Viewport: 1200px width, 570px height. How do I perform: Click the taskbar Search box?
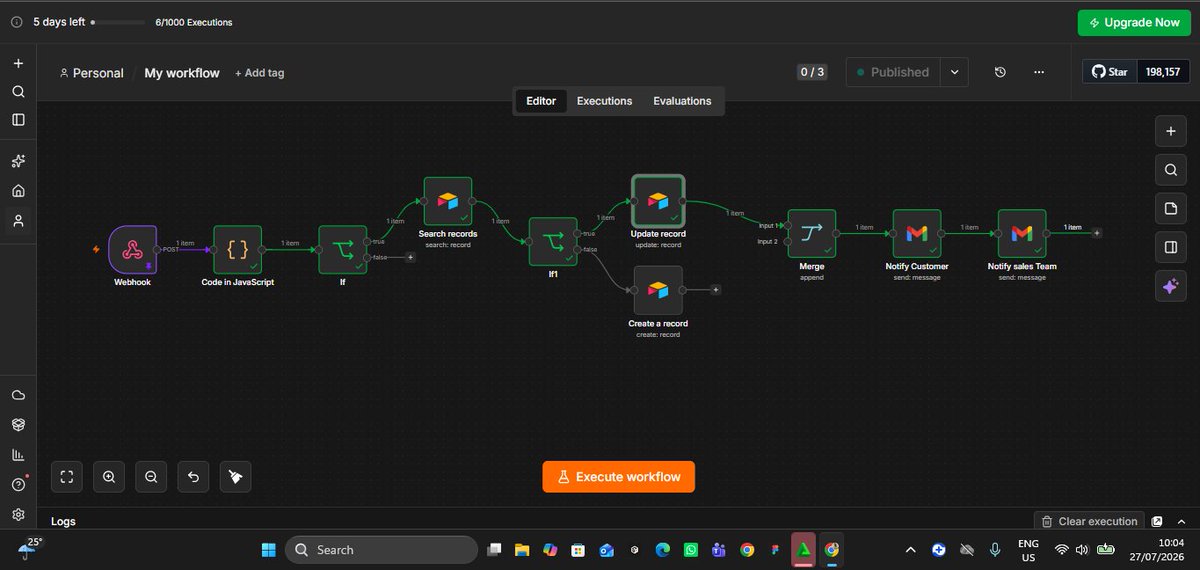382,549
